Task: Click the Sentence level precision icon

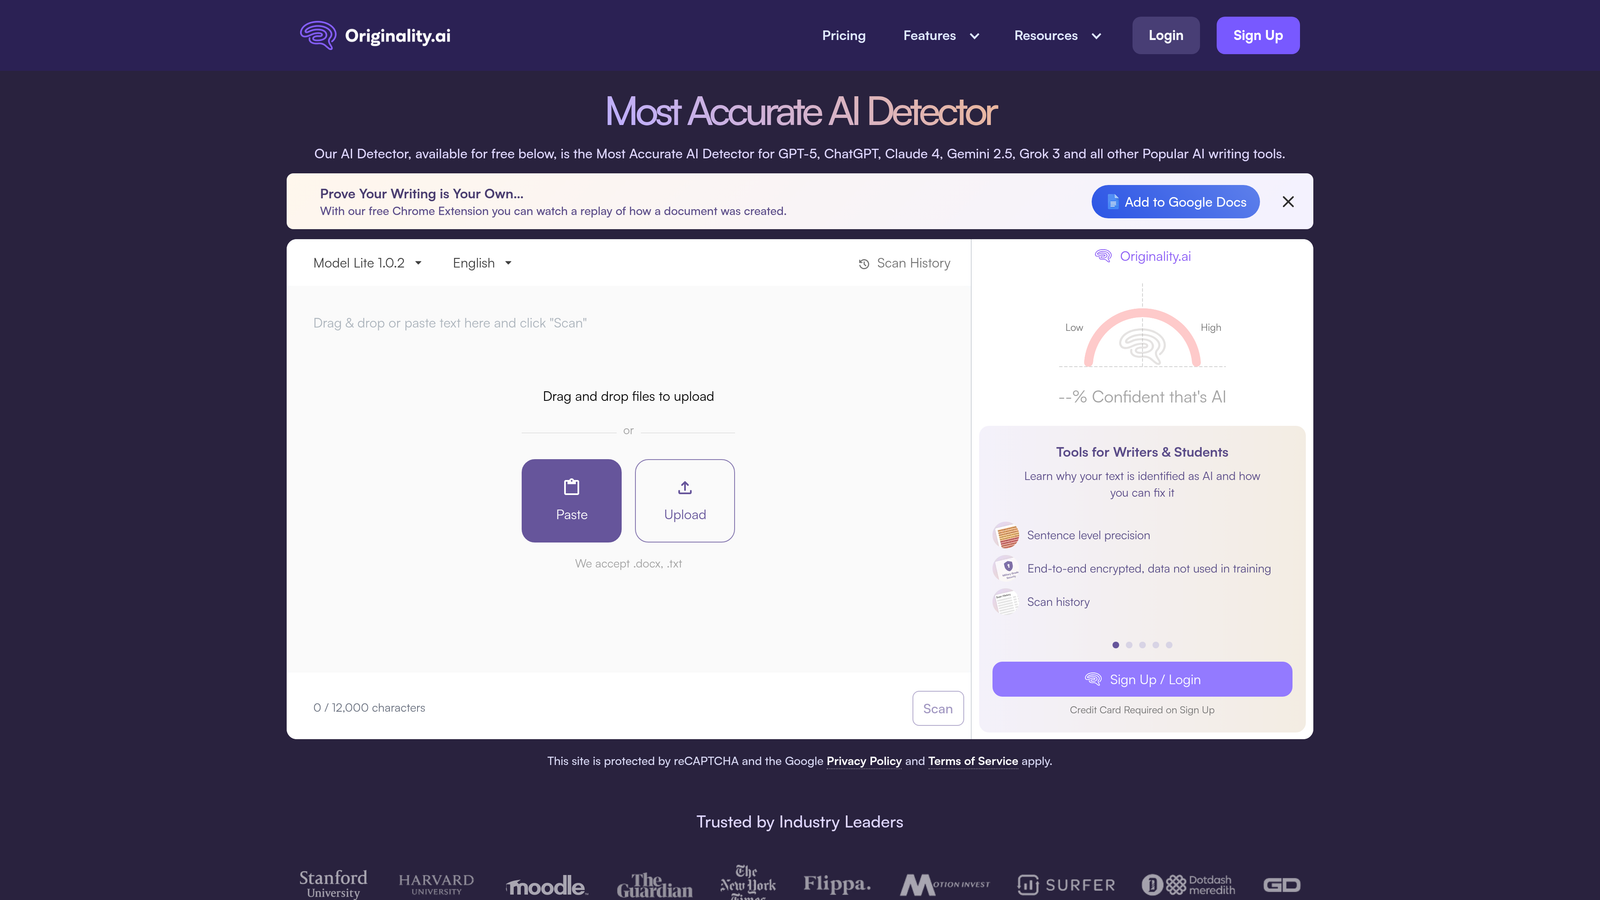Action: [1005, 535]
